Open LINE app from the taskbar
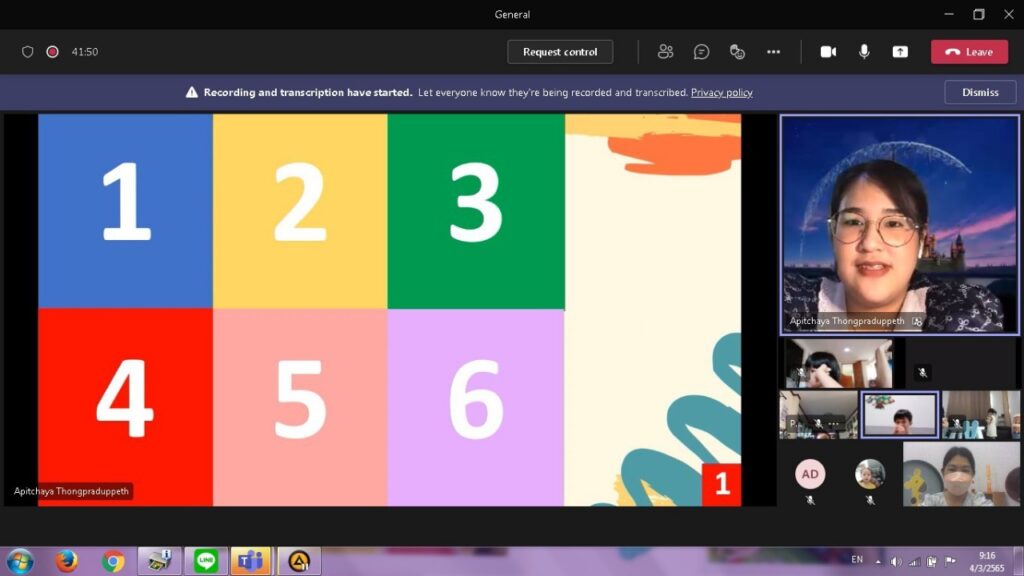Viewport: 1024px width, 576px height. click(206, 561)
